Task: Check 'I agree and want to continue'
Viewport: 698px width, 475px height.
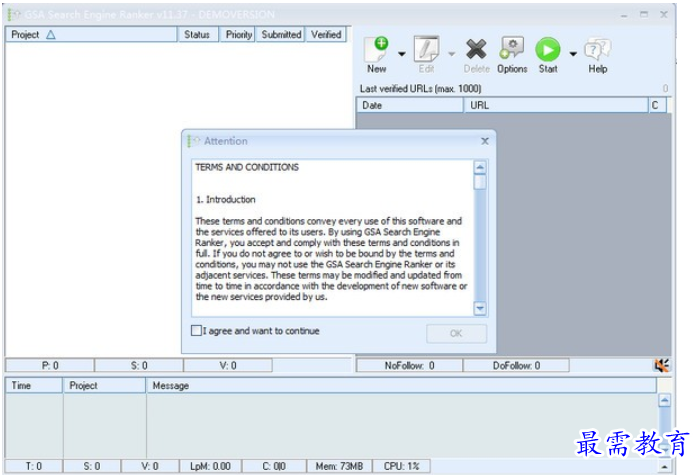Action: click(x=196, y=330)
